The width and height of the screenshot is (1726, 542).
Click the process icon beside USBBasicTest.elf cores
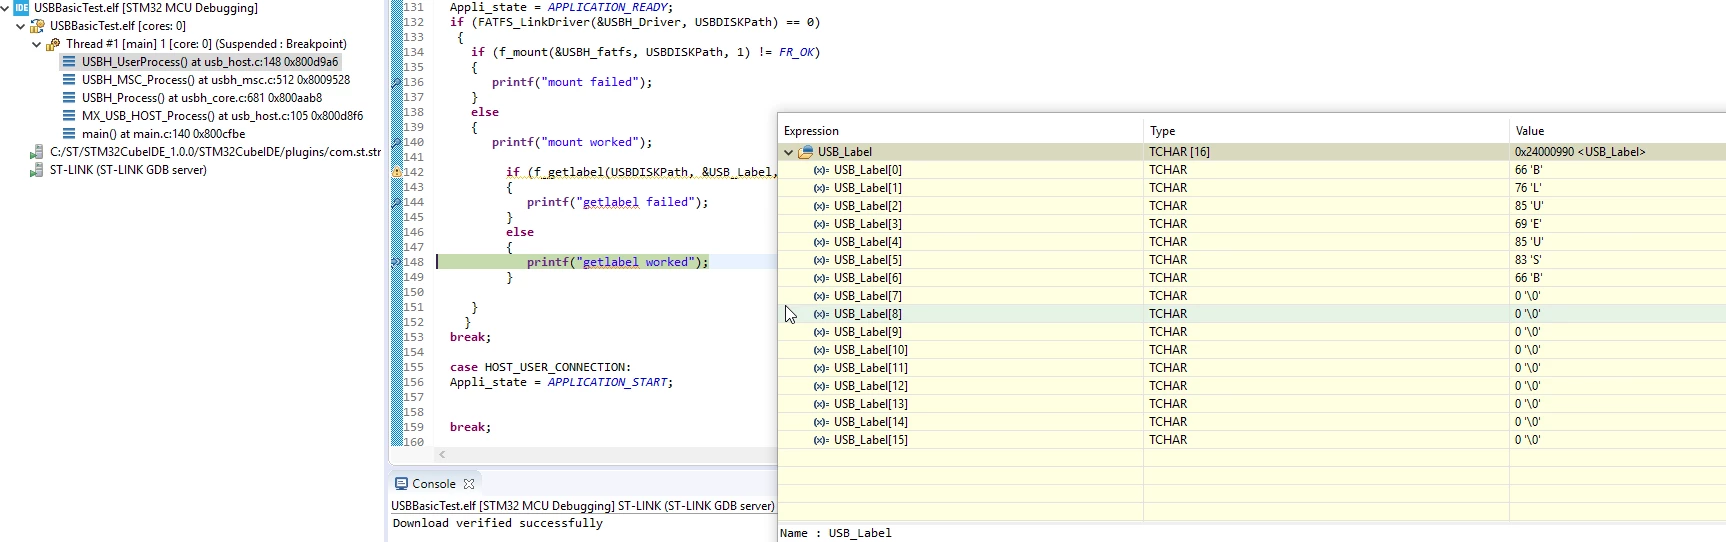tap(37, 26)
